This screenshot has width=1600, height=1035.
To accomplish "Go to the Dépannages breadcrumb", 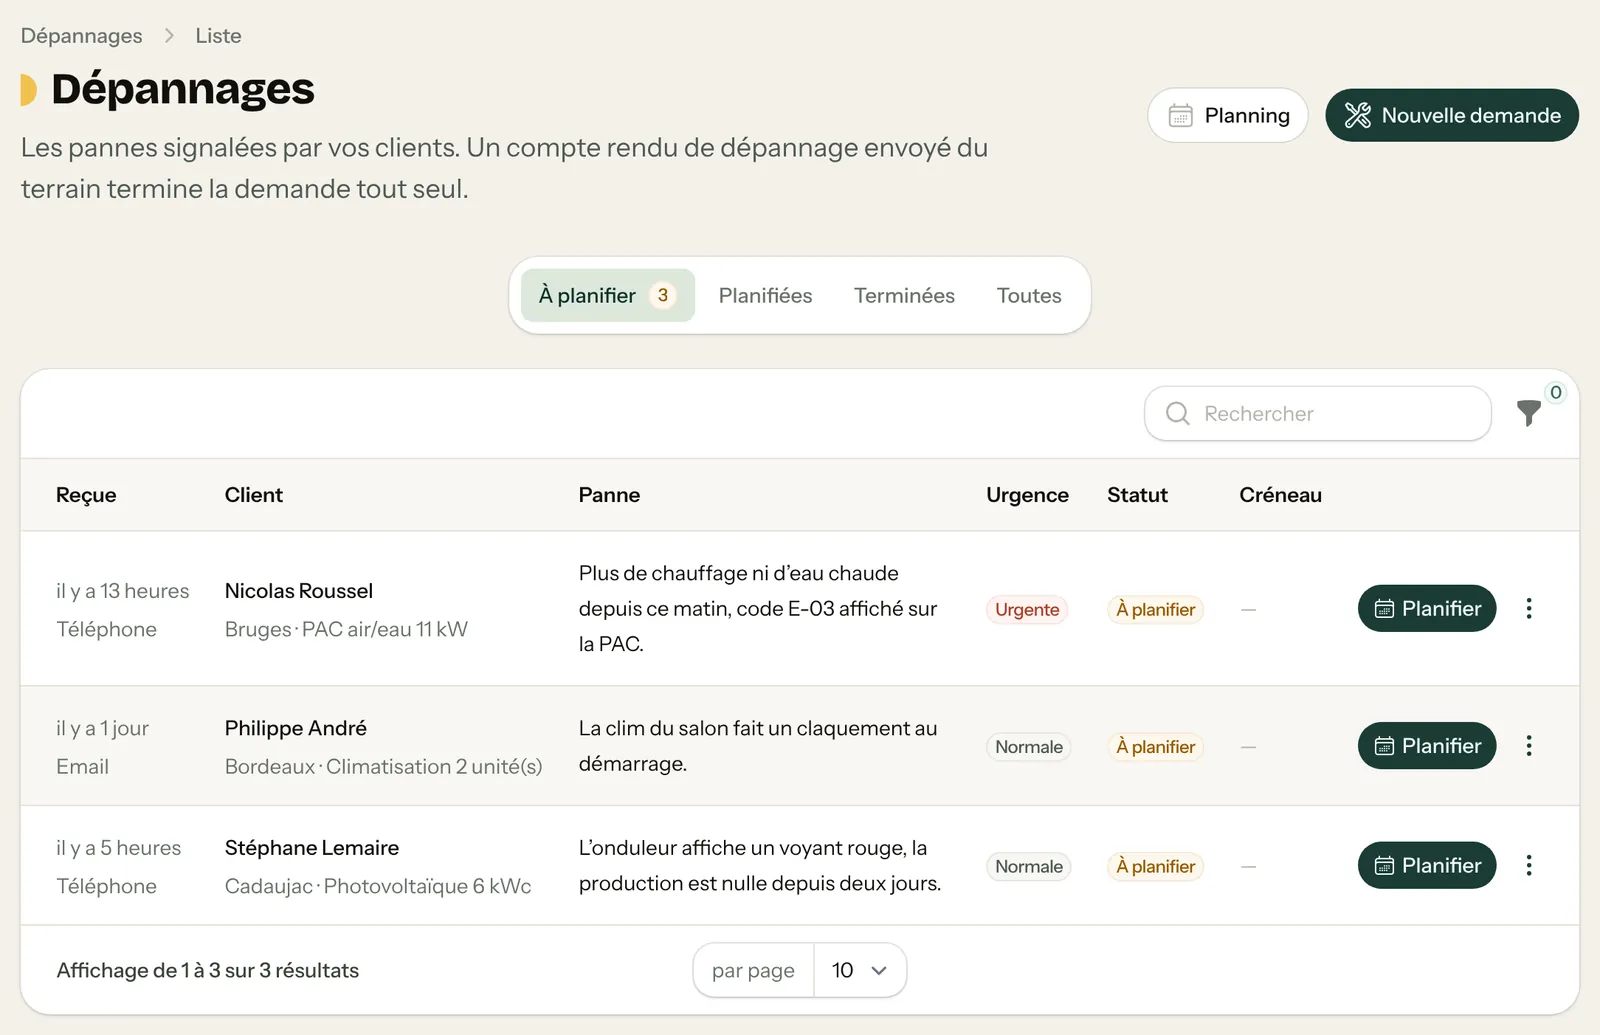I will pos(82,36).
